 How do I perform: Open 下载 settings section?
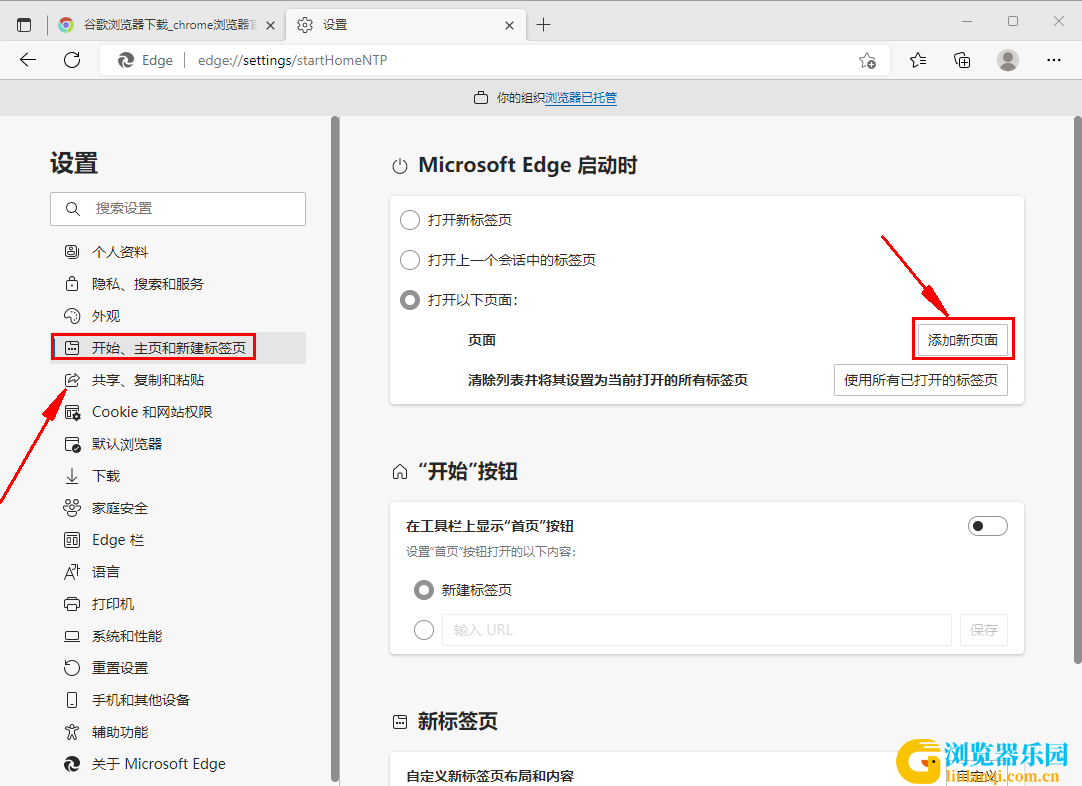click(x=178, y=475)
